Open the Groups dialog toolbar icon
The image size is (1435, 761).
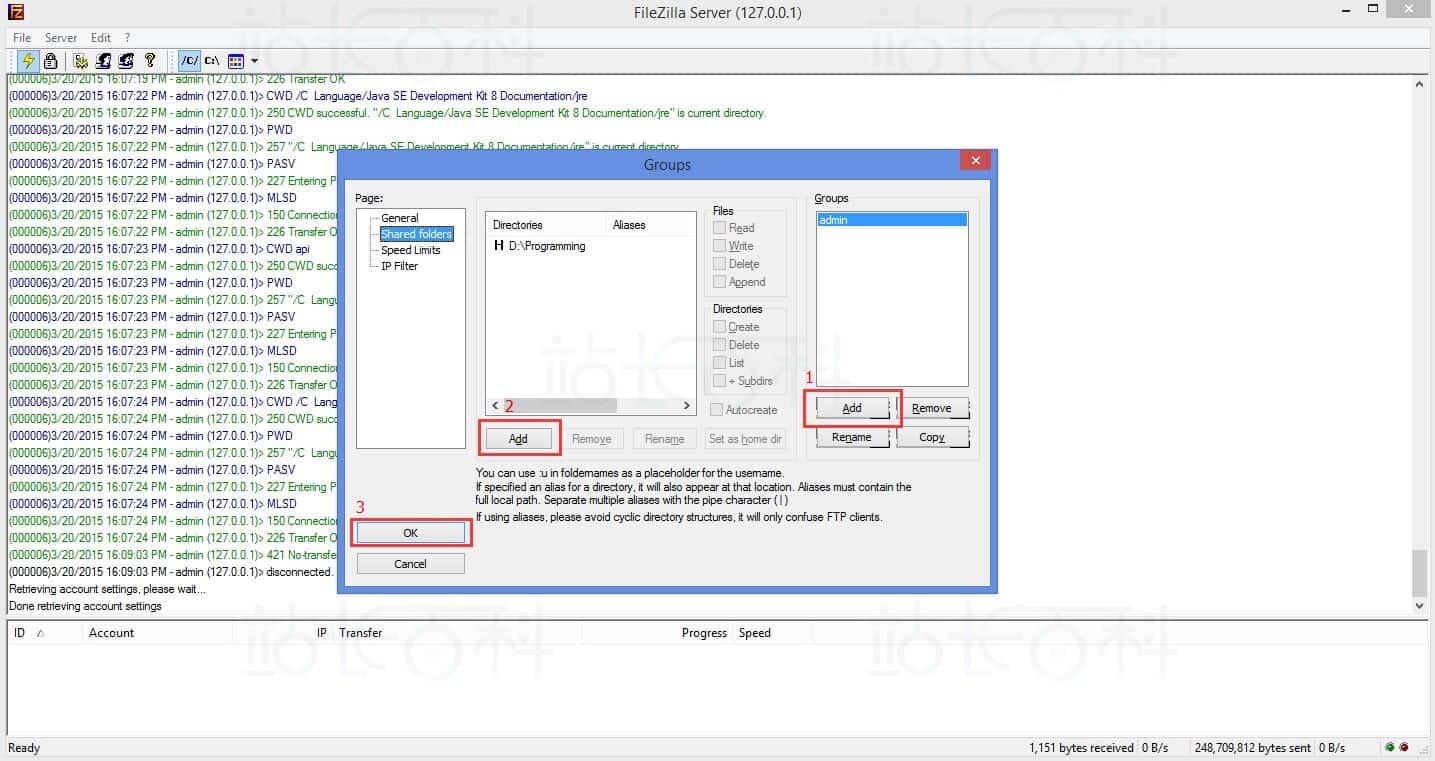click(x=126, y=61)
